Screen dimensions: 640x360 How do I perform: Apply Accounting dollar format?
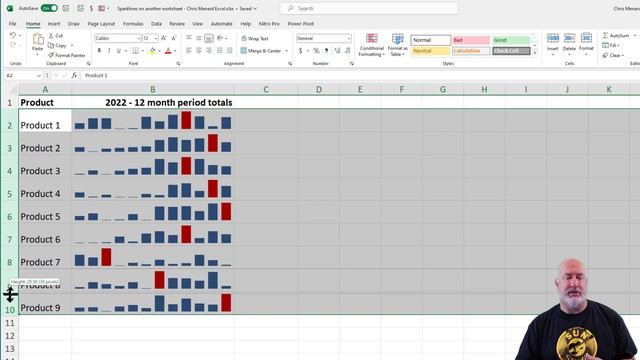click(x=301, y=51)
